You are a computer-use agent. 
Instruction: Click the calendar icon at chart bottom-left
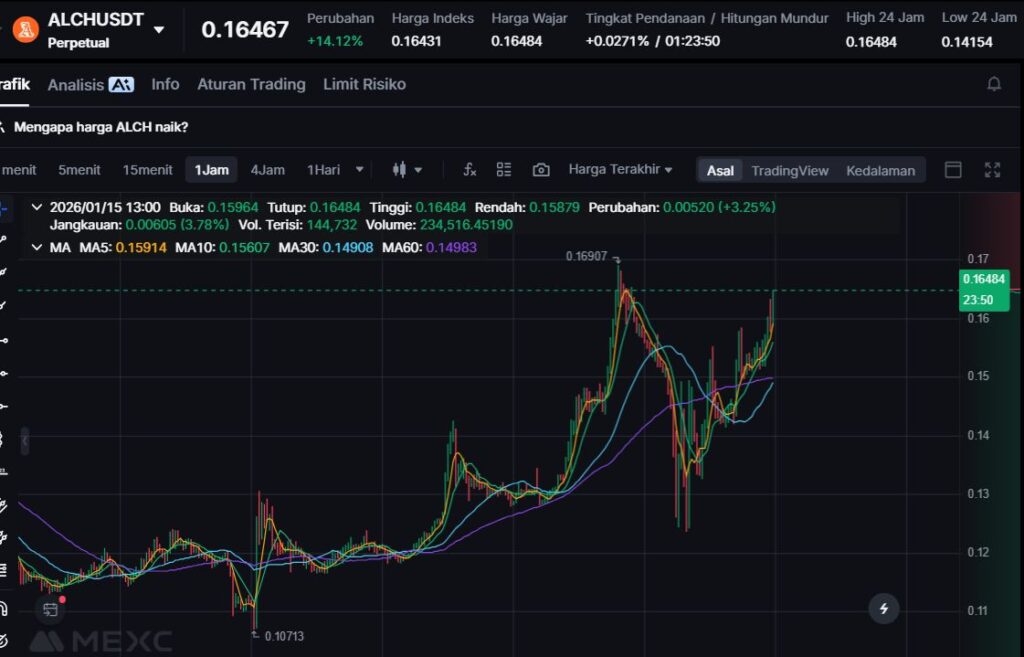[x=50, y=608]
